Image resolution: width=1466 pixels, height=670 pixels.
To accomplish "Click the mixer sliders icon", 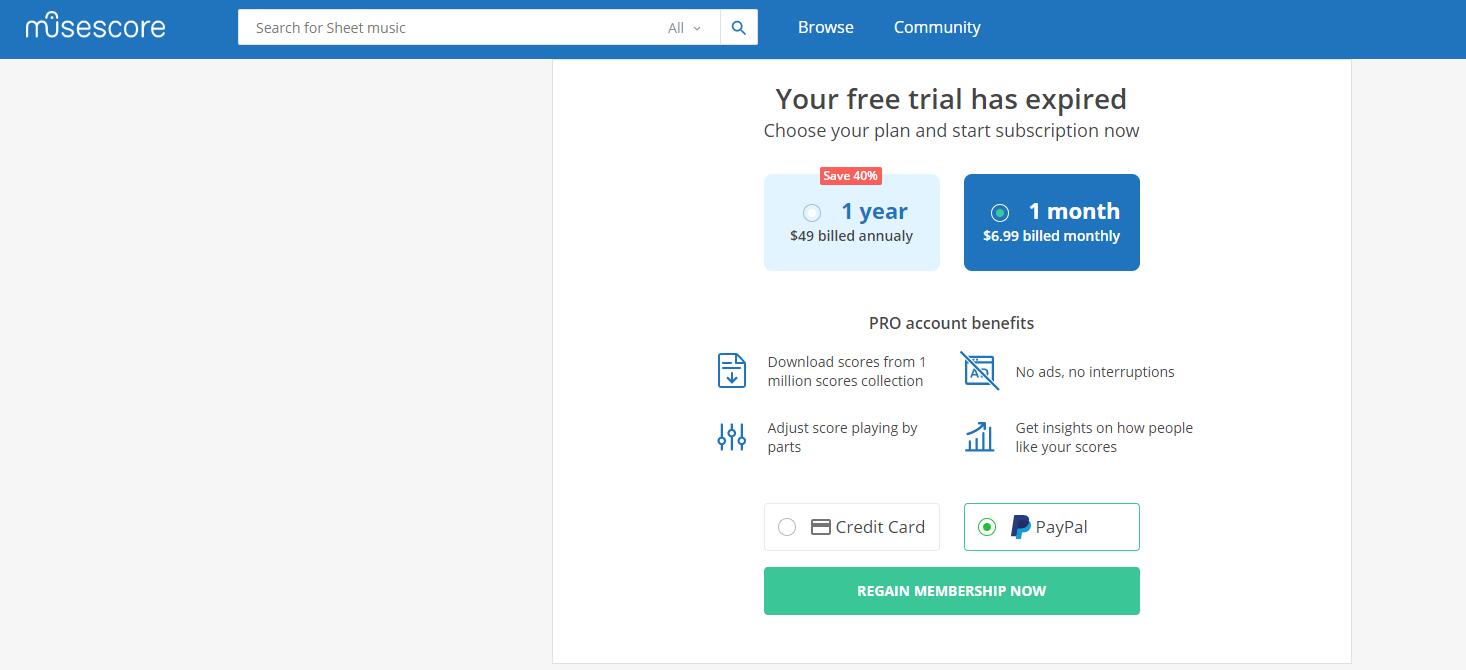I will [732, 437].
